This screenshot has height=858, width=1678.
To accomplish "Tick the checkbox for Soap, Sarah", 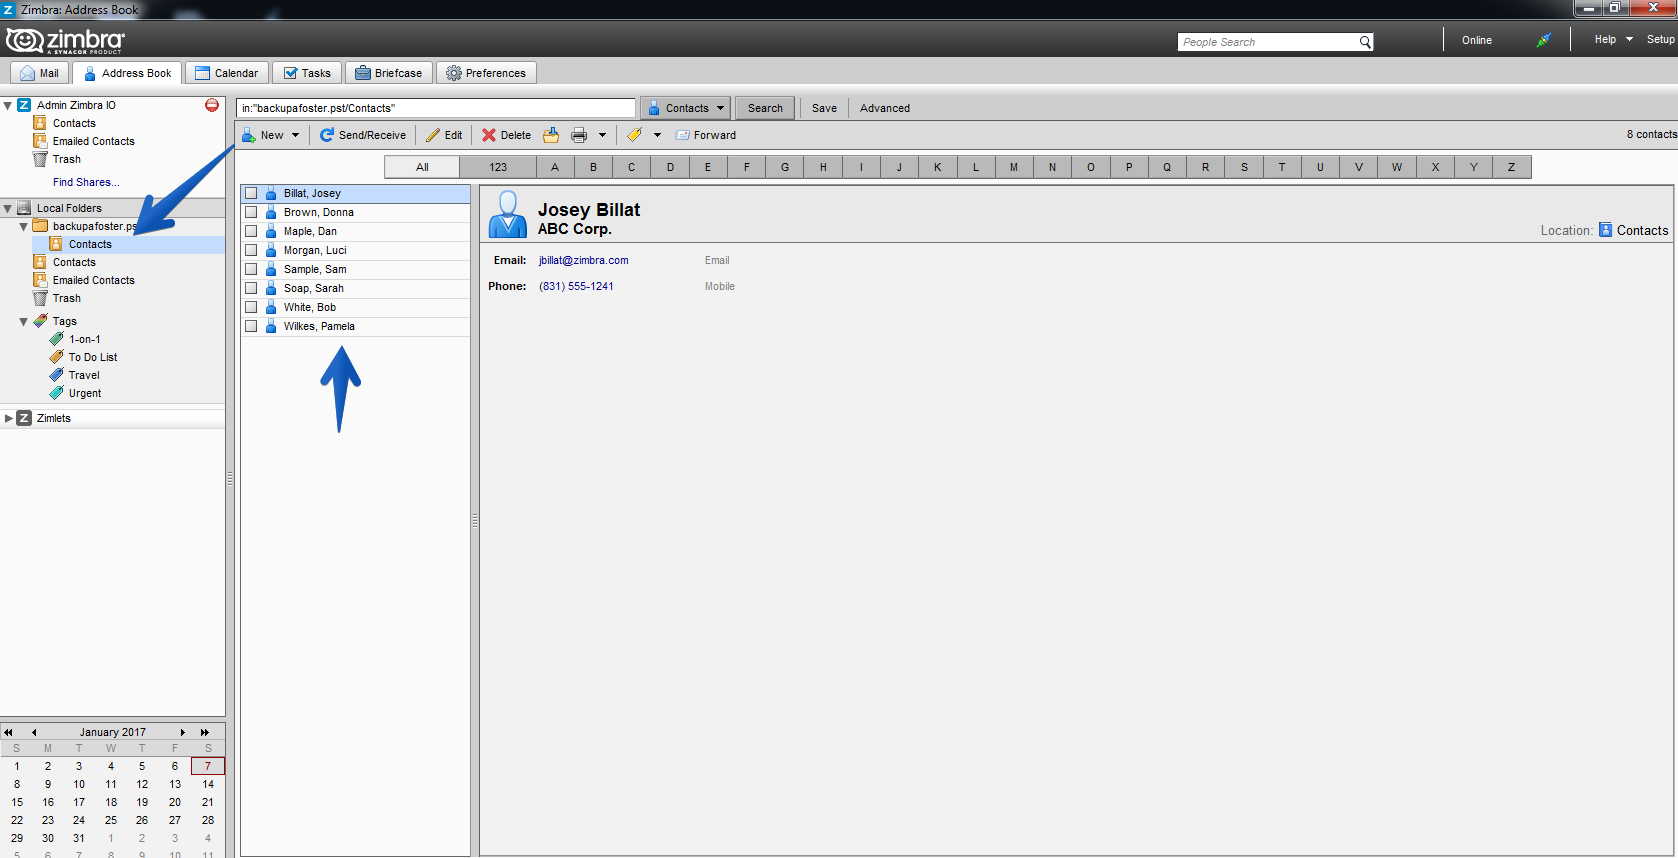I will click(251, 288).
